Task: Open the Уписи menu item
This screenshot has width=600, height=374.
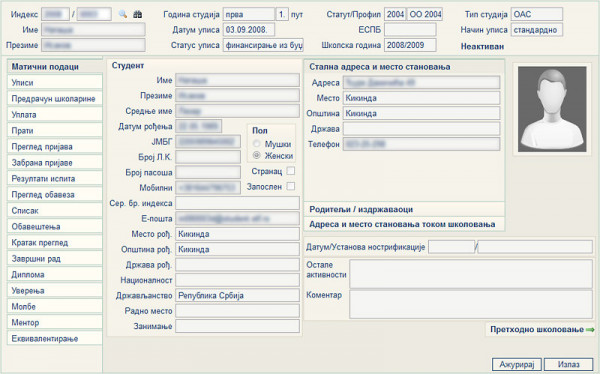Action: point(55,83)
